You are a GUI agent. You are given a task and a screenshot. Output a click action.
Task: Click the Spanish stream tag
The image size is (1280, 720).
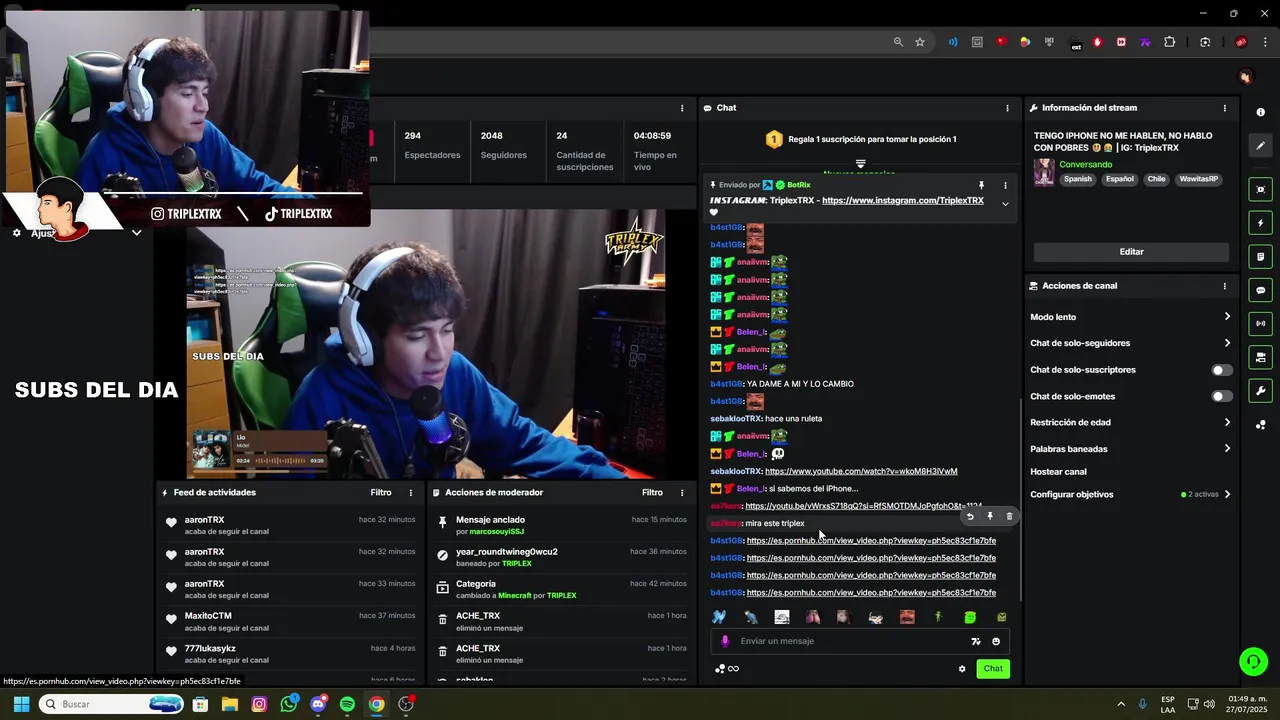coord(1078,179)
